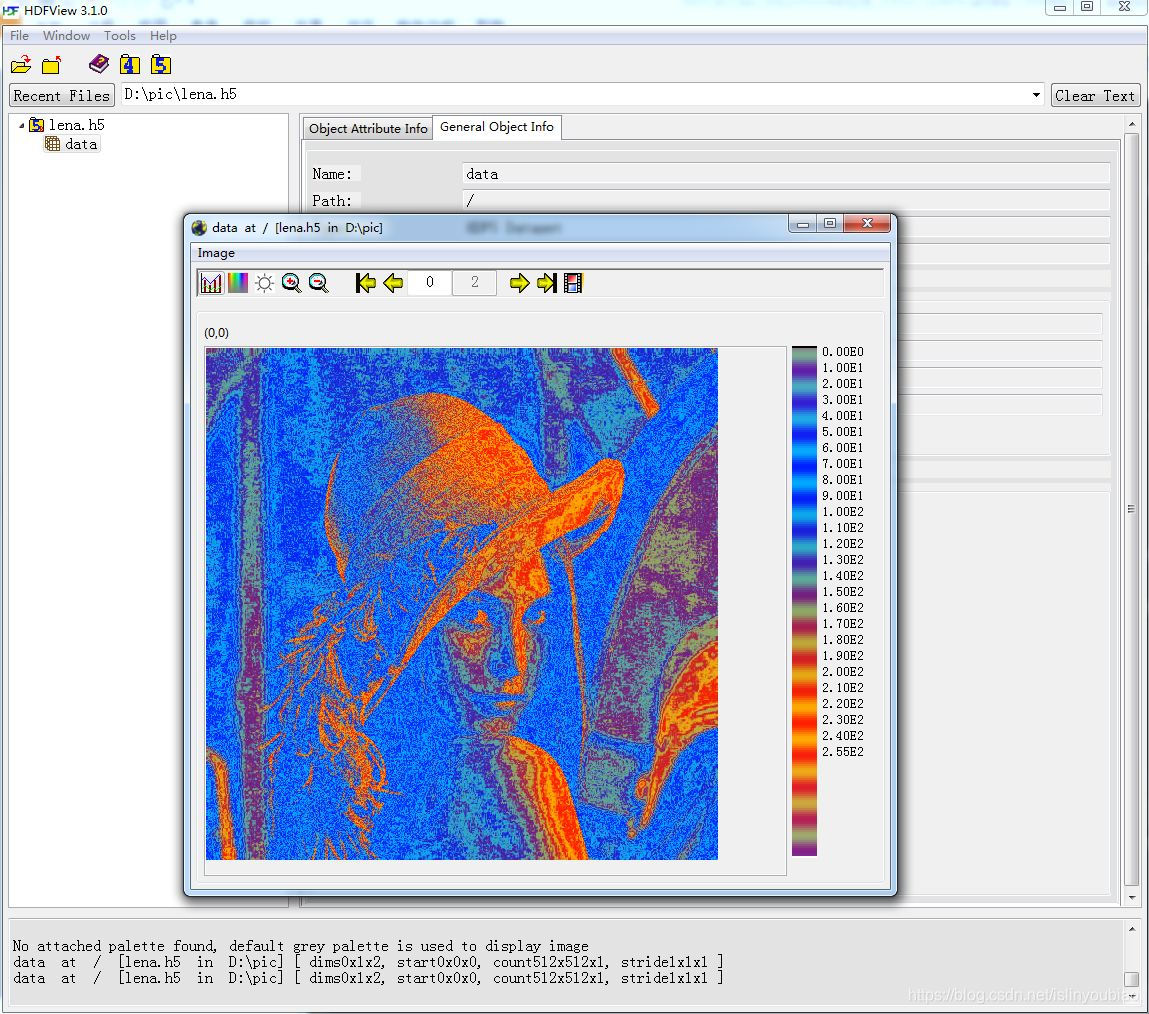The width and height of the screenshot is (1149, 1014).
Task: Zoom in on the image
Action: point(291,283)
